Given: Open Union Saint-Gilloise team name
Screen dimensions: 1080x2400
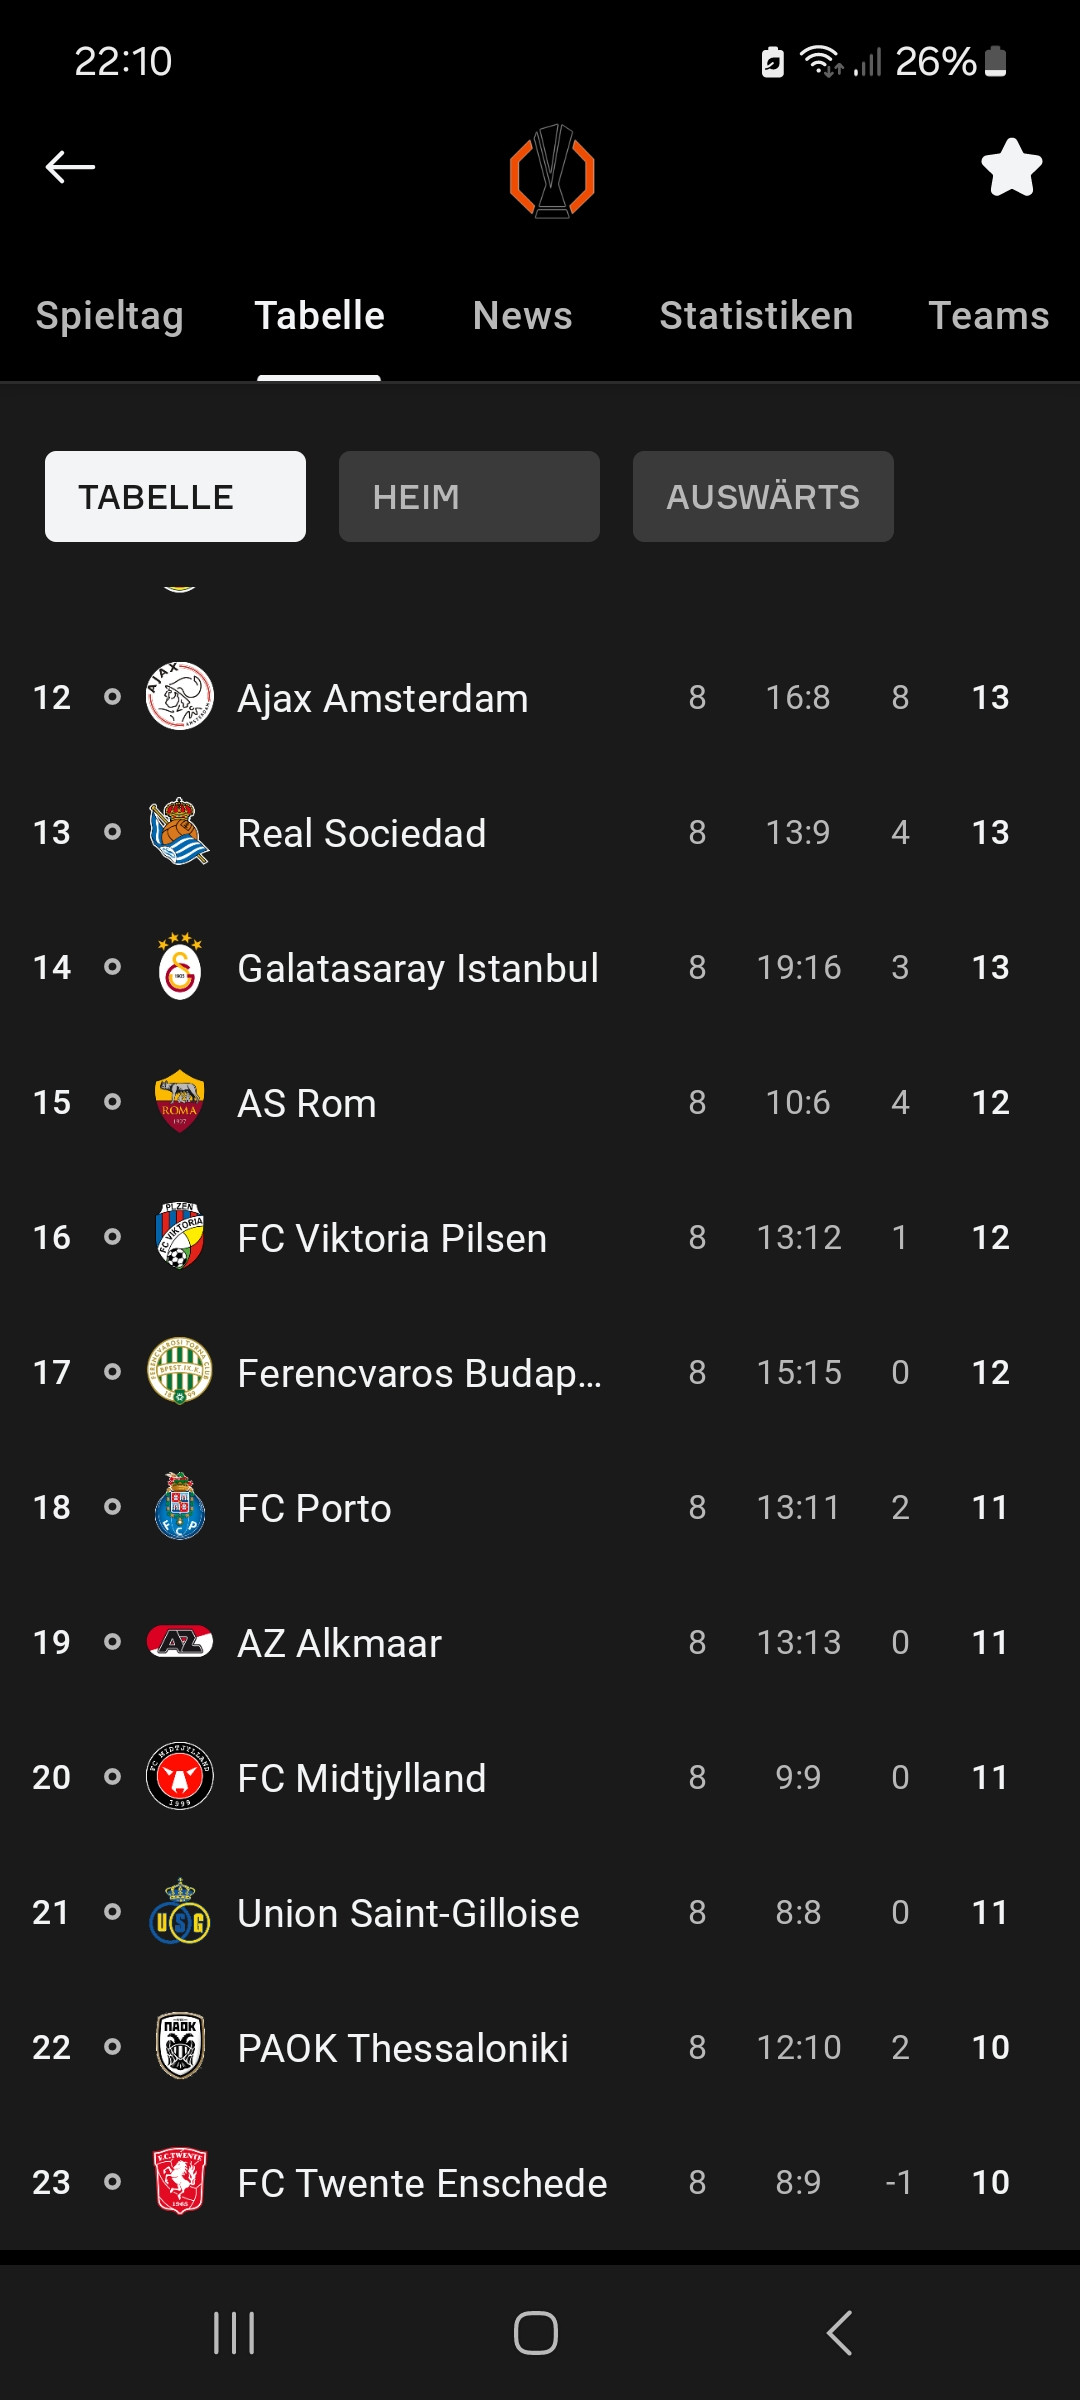Looking at the screenshot, I should point(408,1913).
